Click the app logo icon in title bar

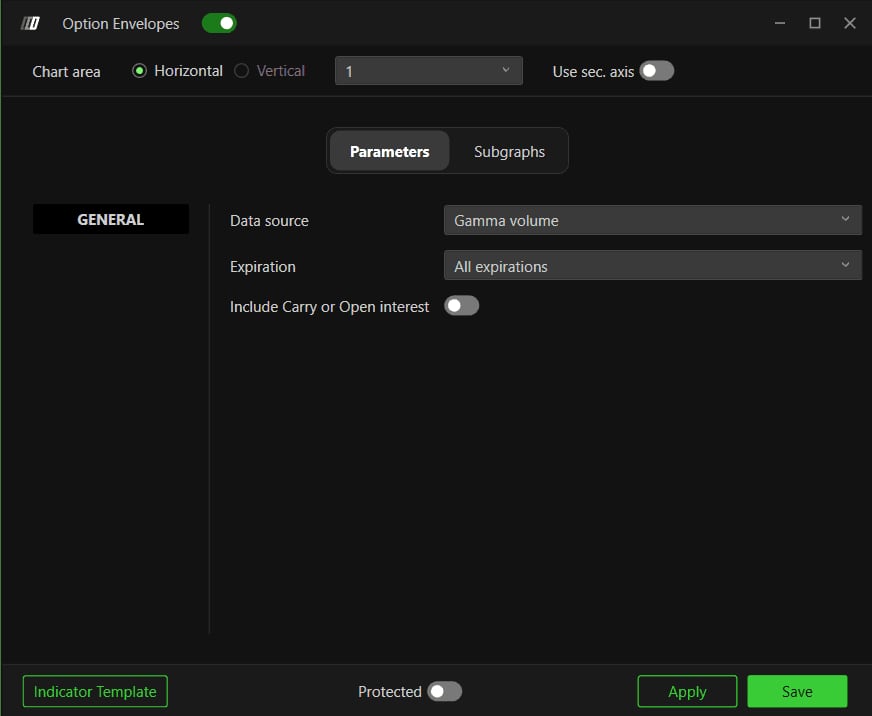[x=30, y=23]
